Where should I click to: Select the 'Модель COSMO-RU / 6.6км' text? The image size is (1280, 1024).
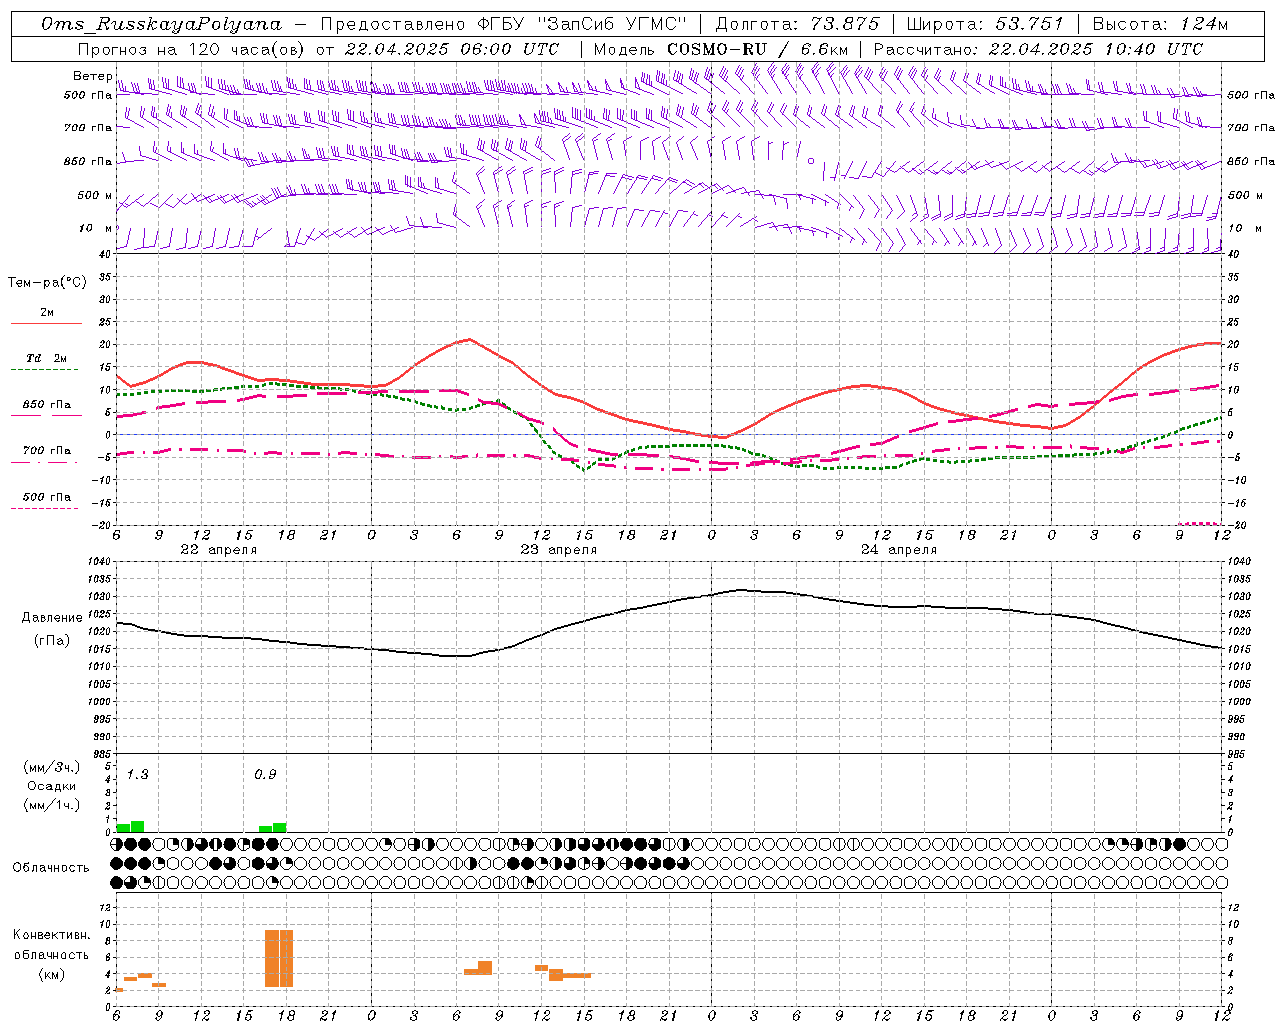721,49
